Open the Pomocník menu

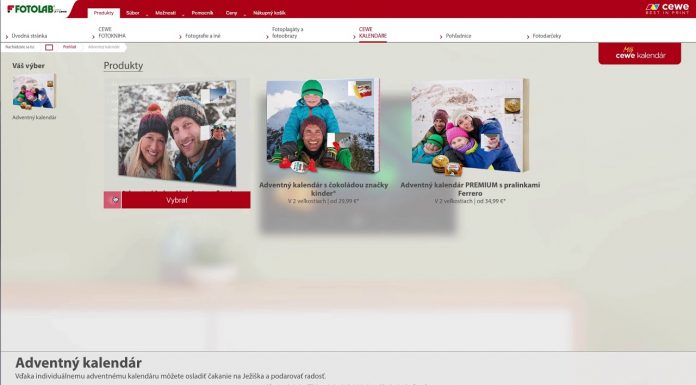tap(202, 13)
